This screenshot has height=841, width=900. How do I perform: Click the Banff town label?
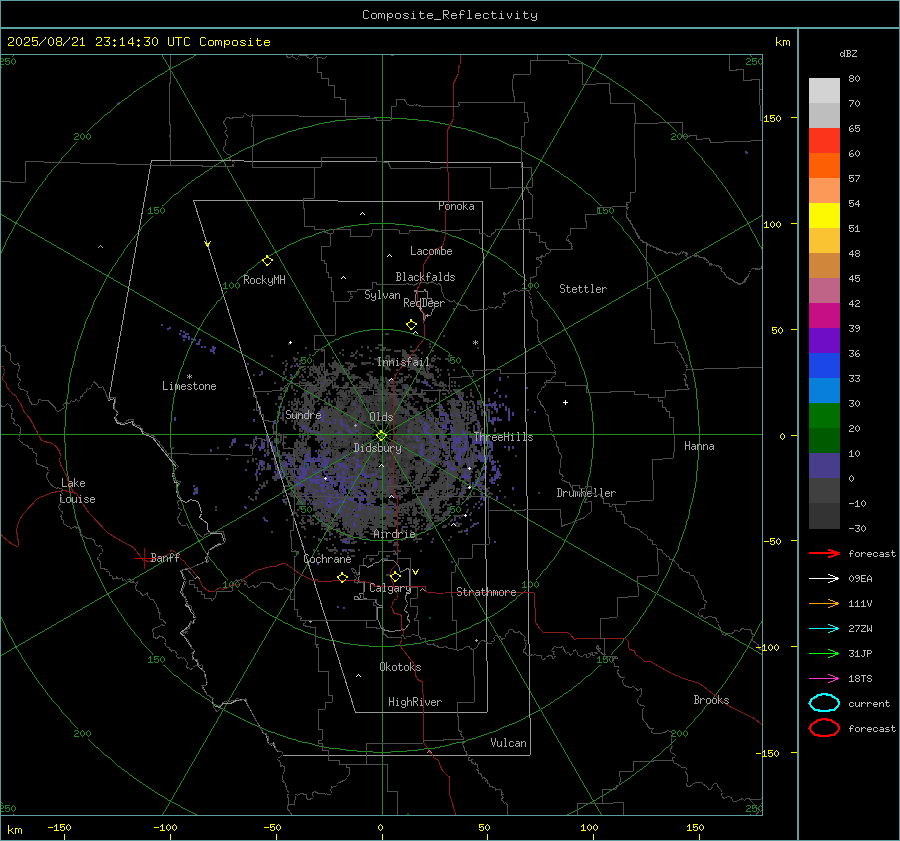click(x=165, y=557)
